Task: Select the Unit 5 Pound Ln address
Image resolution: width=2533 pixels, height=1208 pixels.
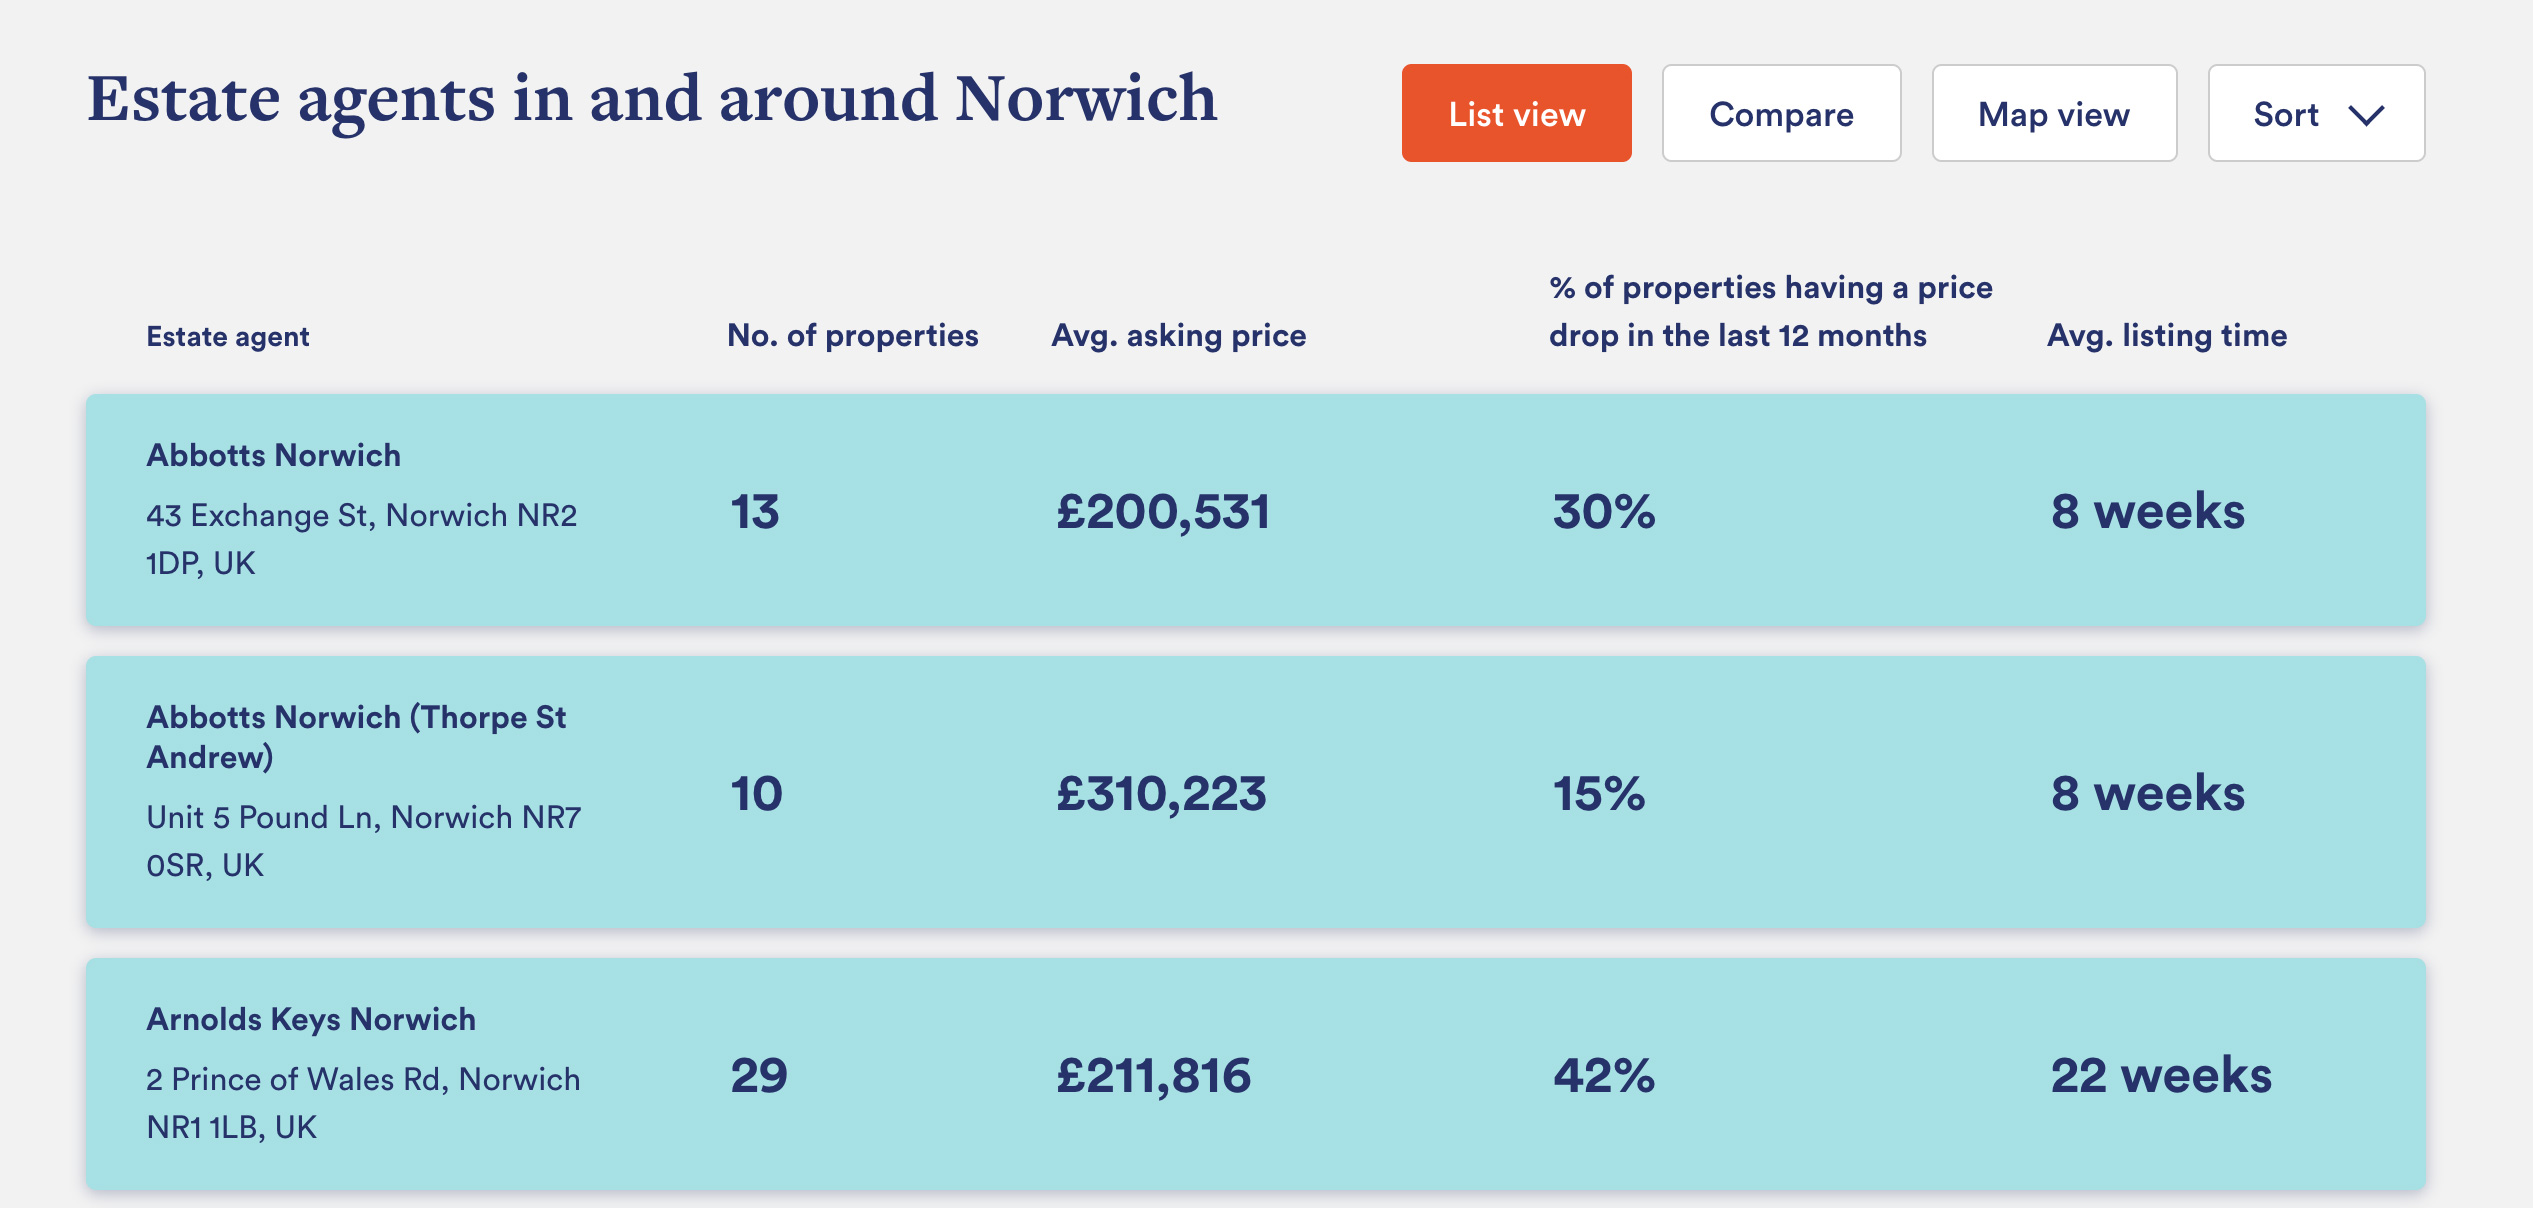Action: coord(363,841)
